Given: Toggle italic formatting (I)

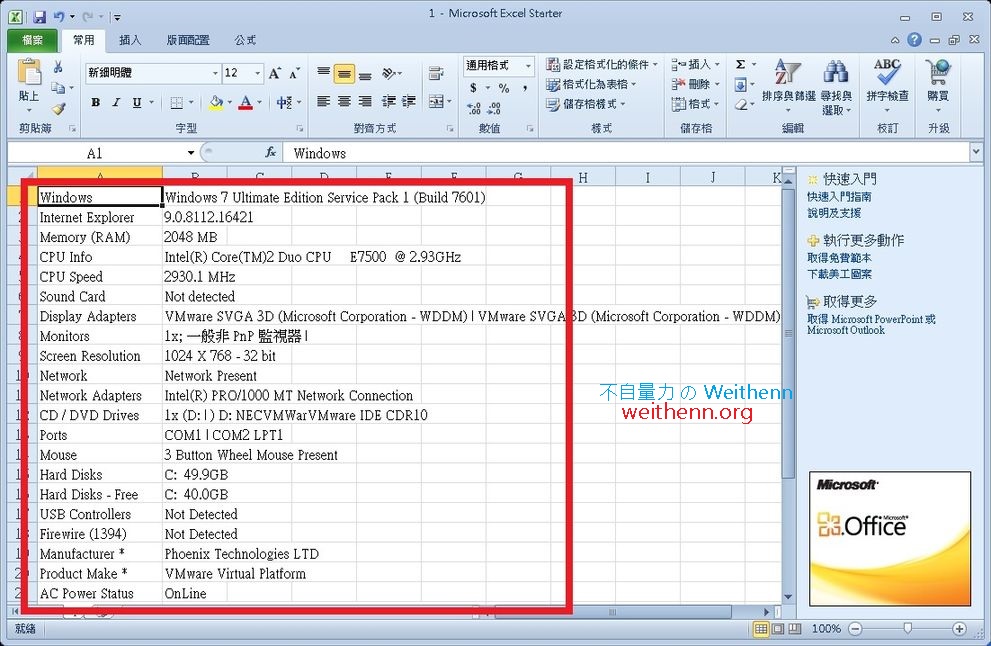Looking at the screenshot, I should (116, 102).
